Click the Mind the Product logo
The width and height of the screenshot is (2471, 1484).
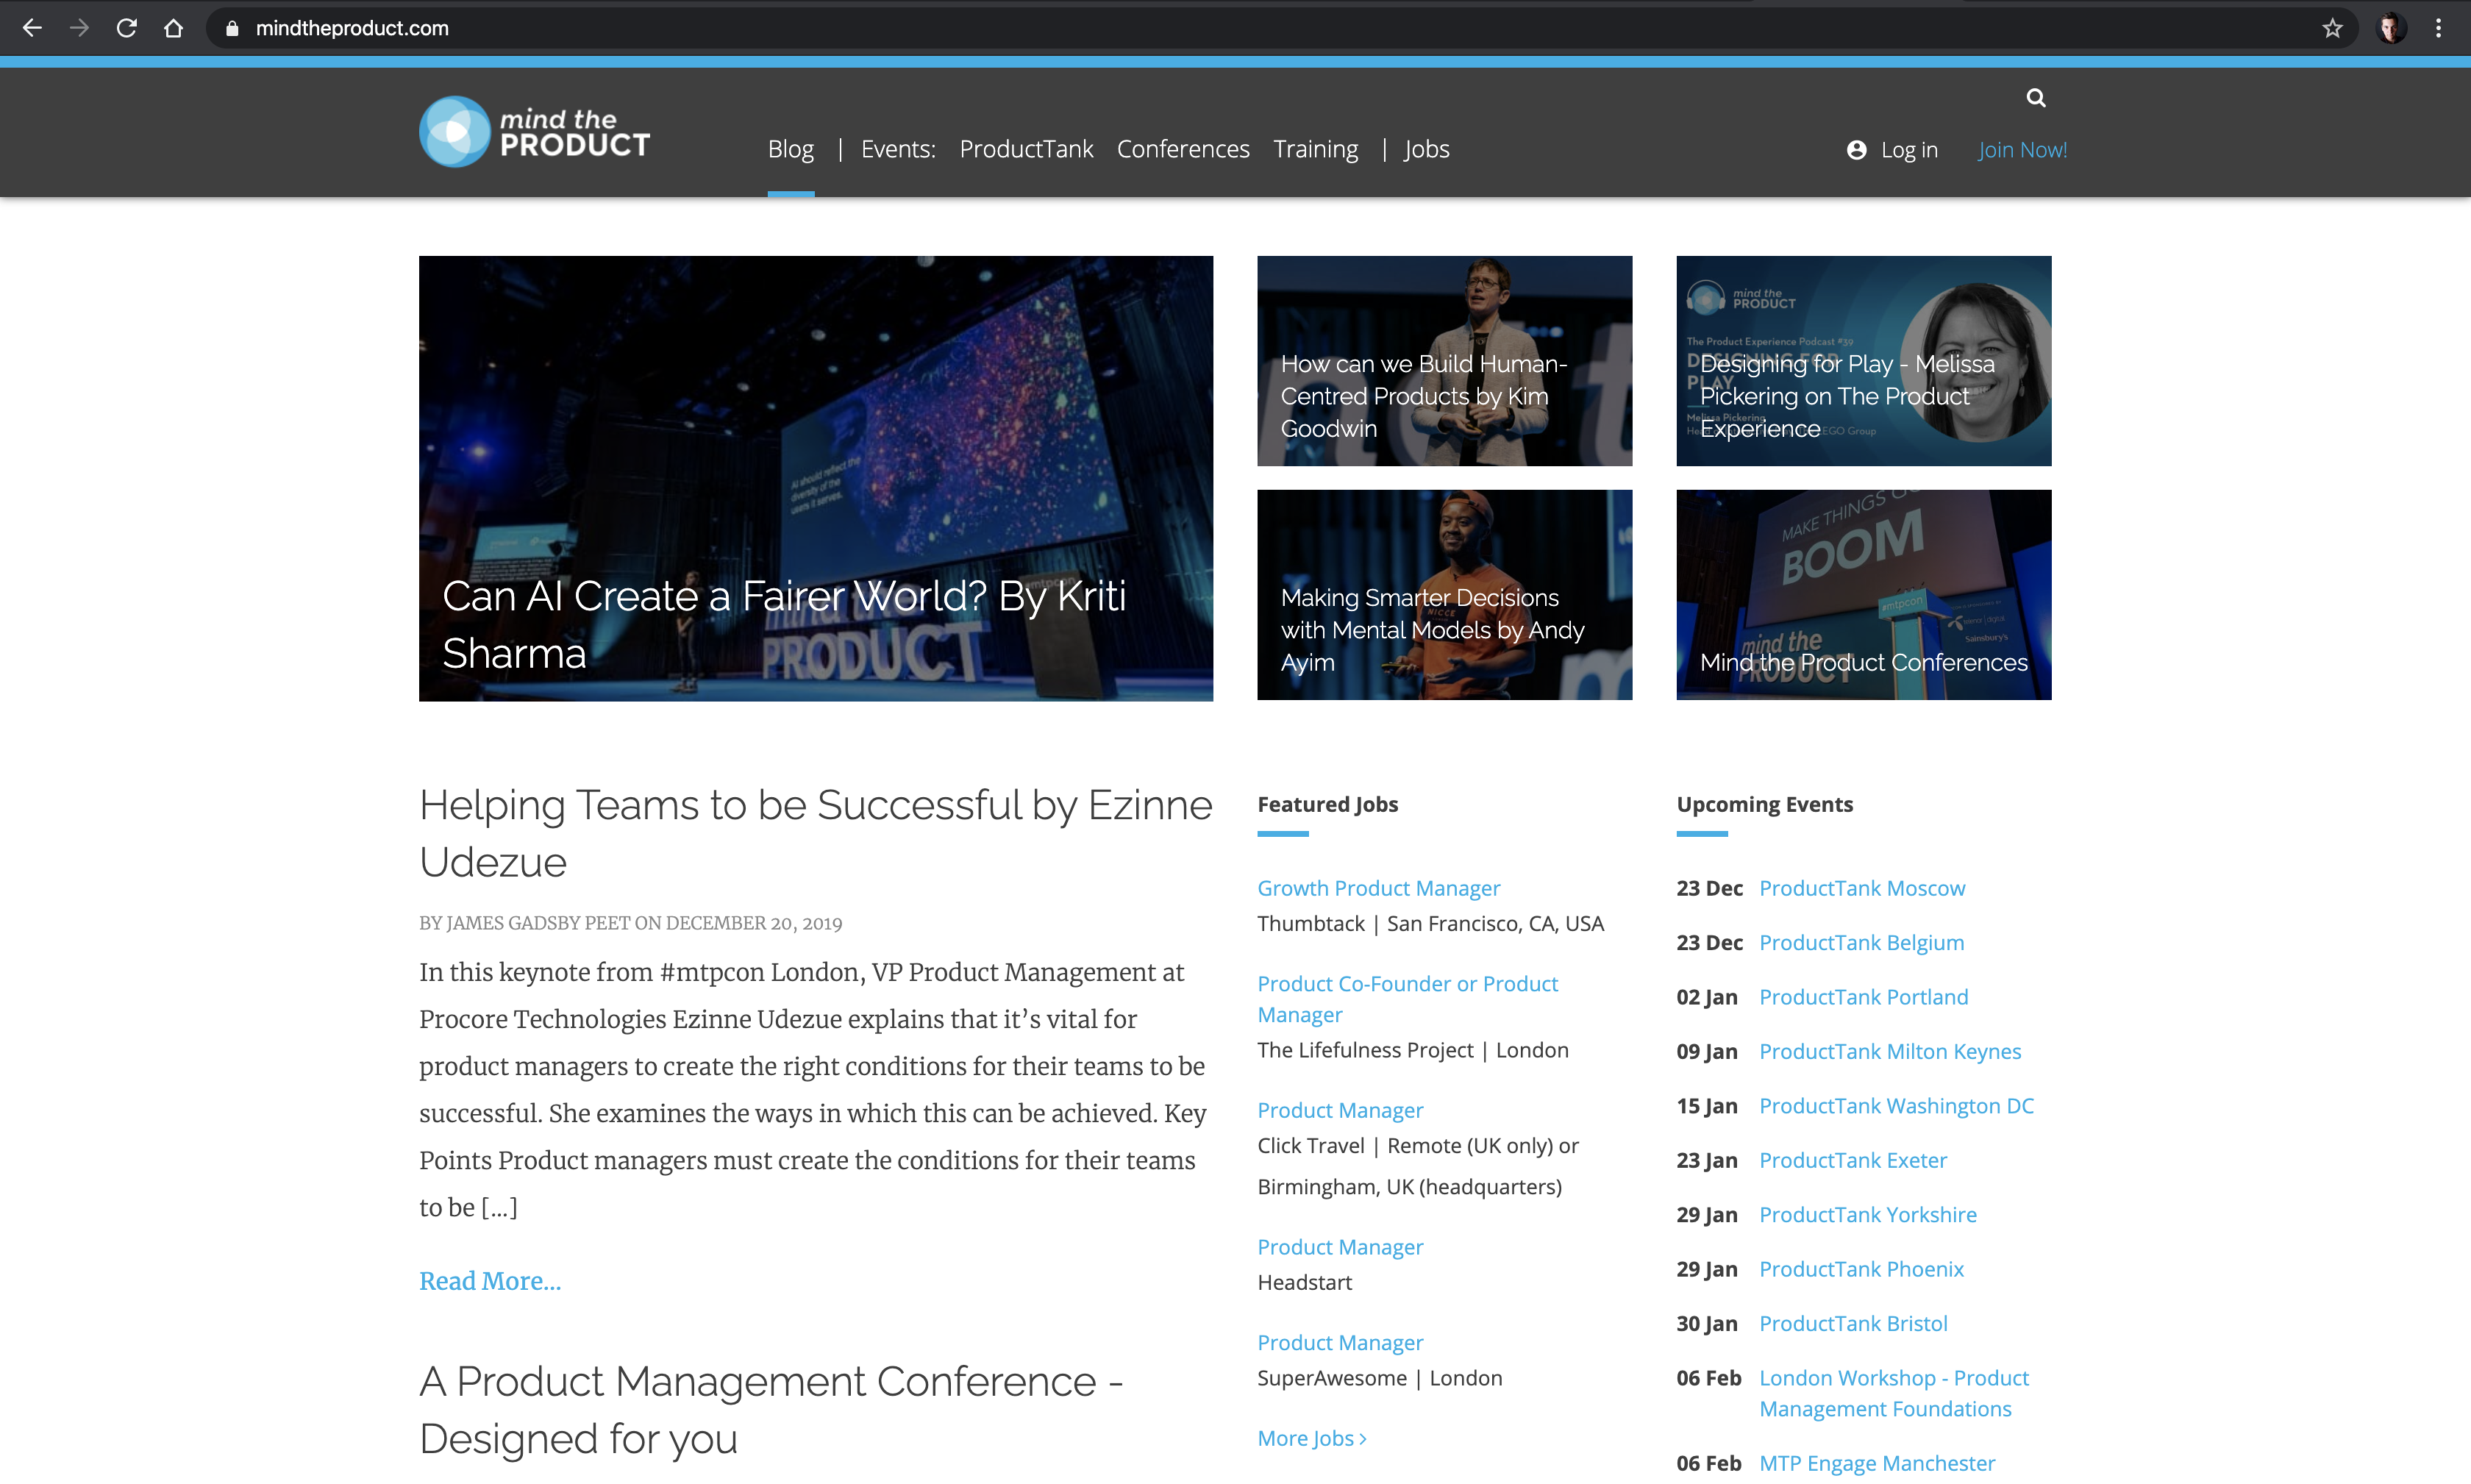pyautogui.click(x=535, y=132)
